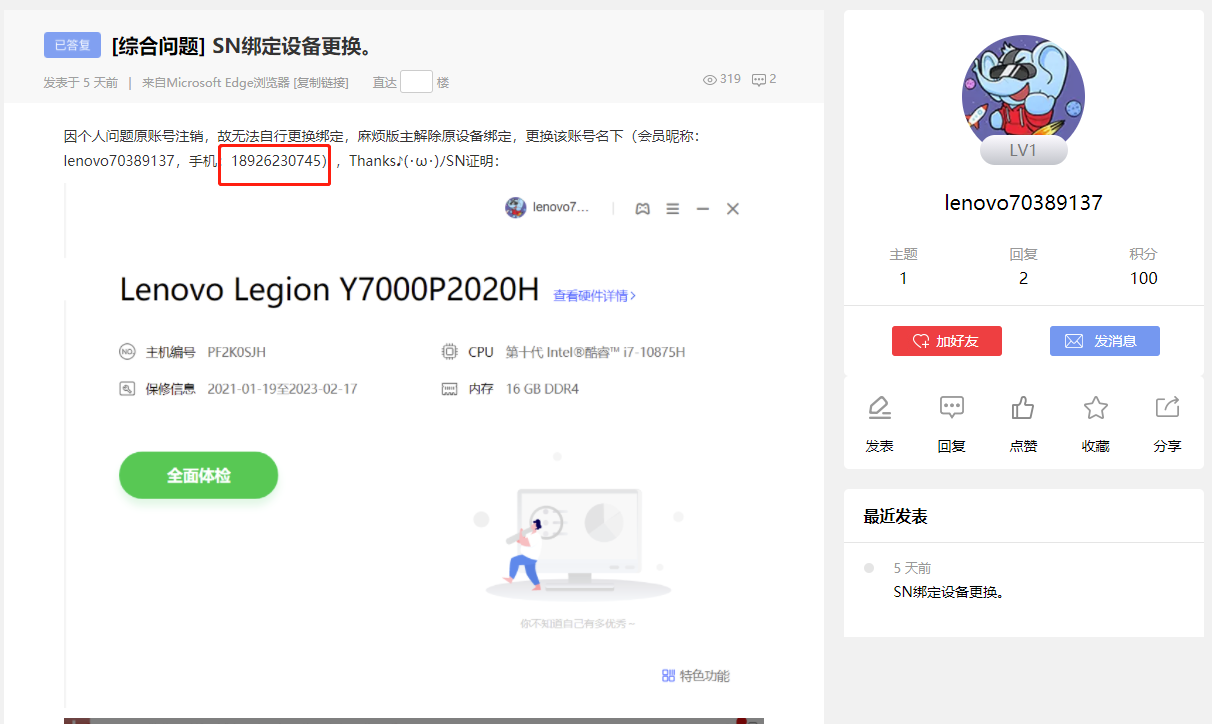Viewport: 1212px width, 724px height.
Task: Click the 发表于 5 天前 timestamp
Action: coord(80,82)
